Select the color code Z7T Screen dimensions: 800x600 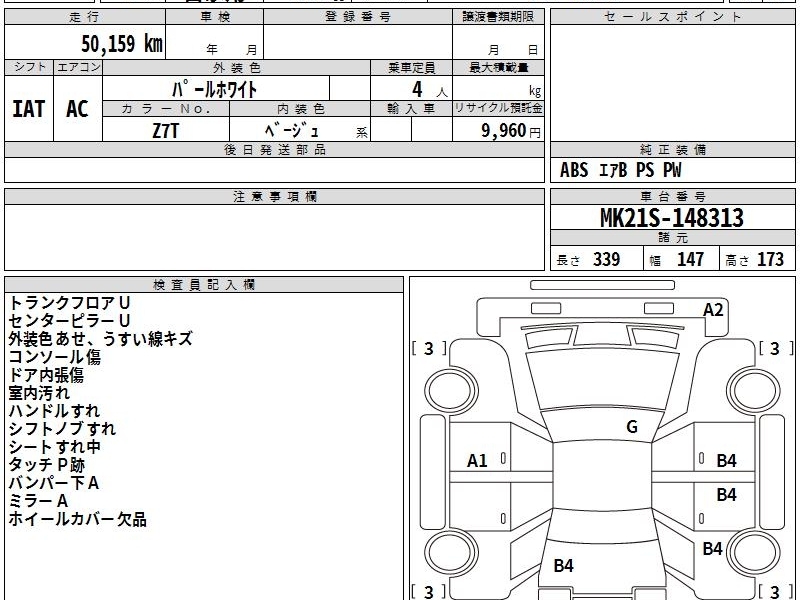[166, 131]
